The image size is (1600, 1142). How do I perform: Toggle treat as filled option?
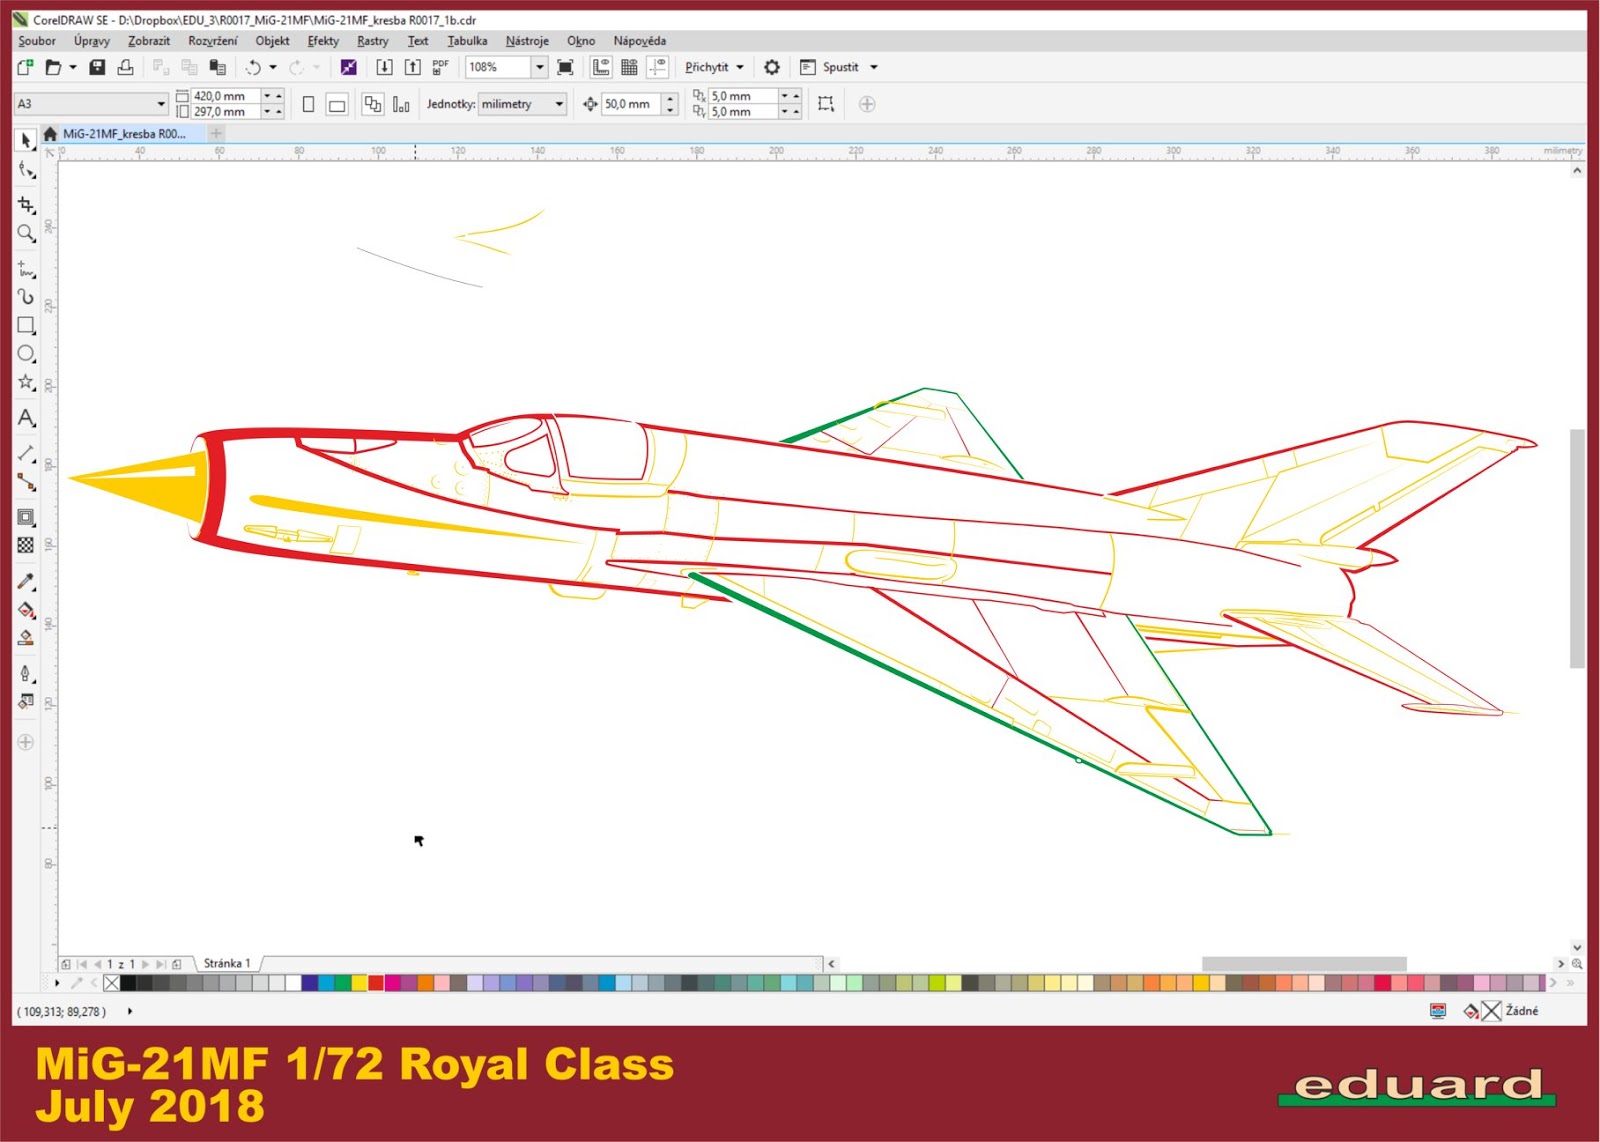point(826,104)
